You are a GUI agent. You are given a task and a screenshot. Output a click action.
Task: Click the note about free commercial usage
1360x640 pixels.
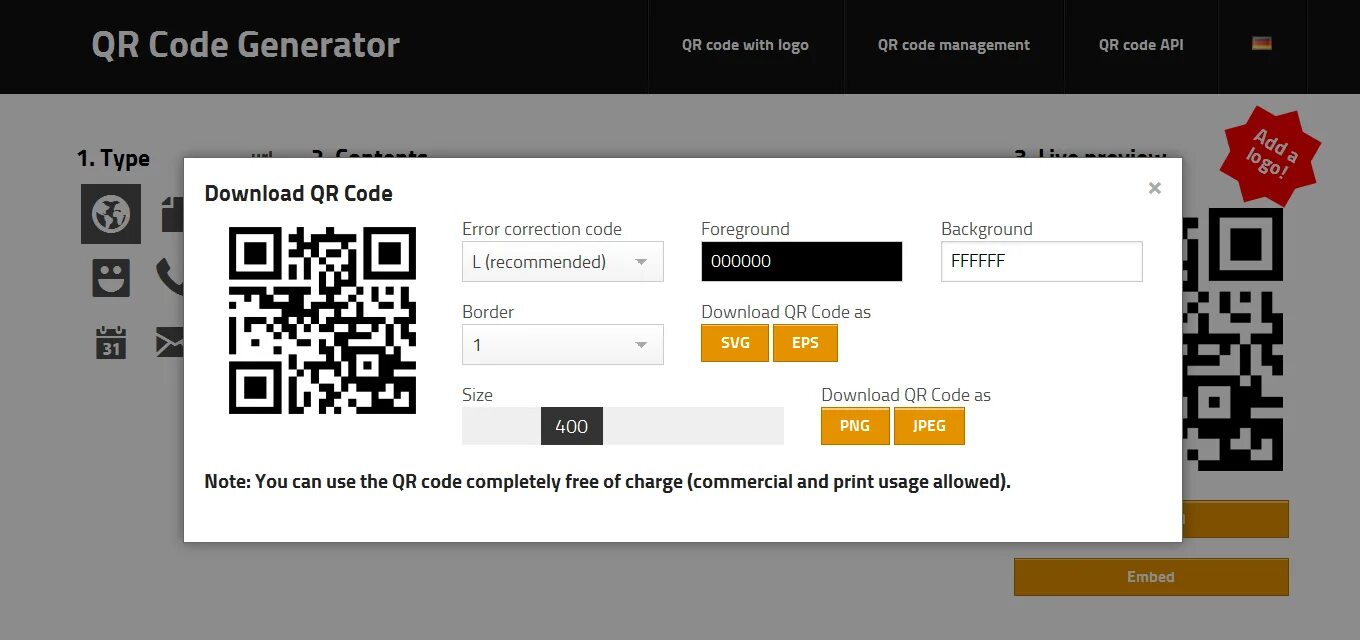[x=608, y=482]
